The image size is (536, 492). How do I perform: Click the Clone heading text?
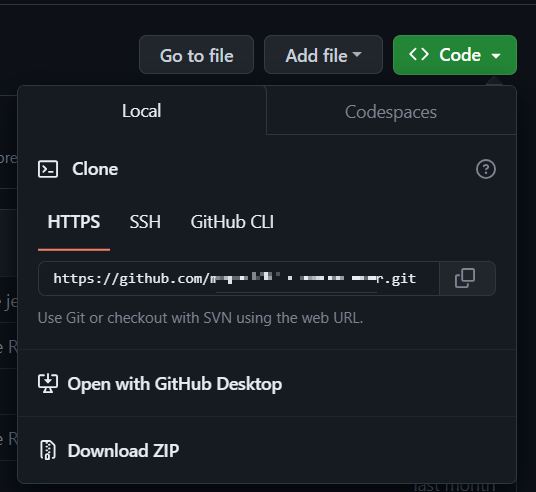[95, 169]
